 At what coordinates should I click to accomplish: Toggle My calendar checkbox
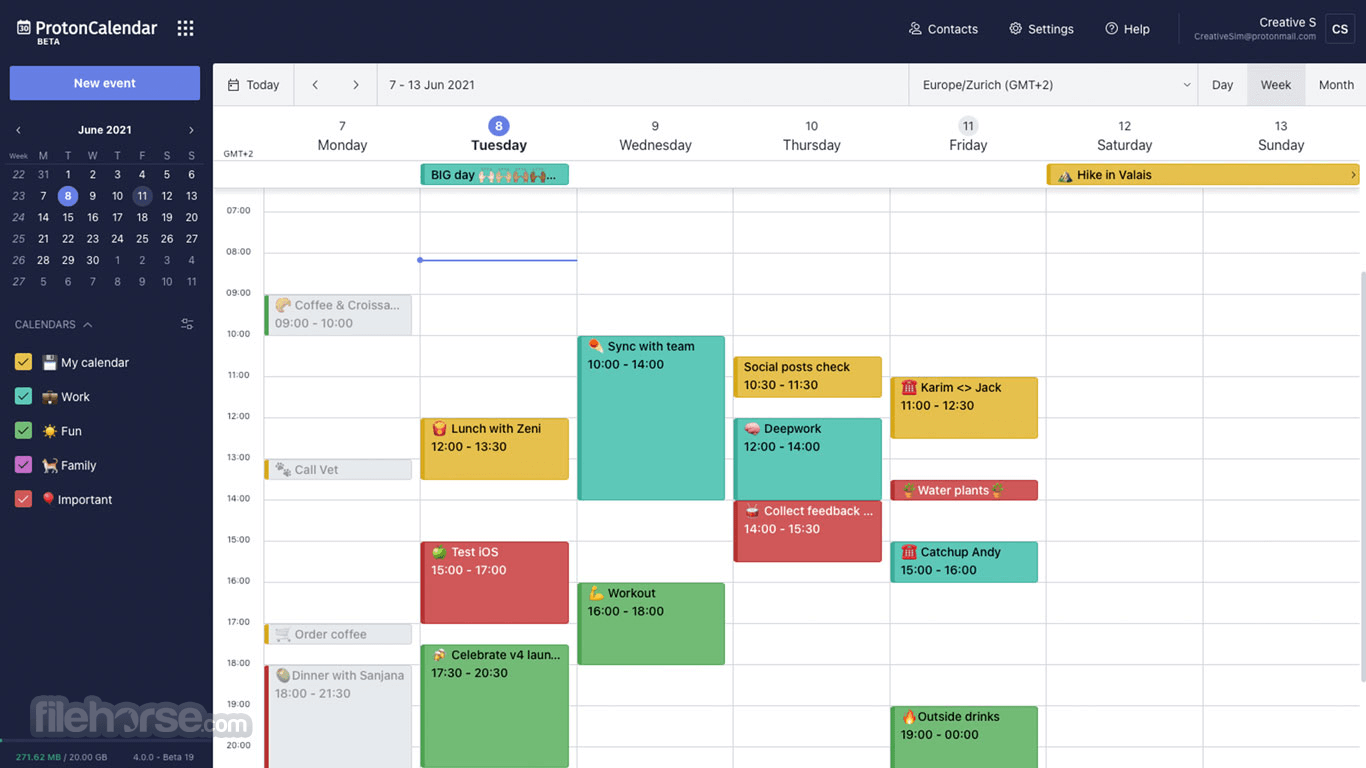click(24, 362)
